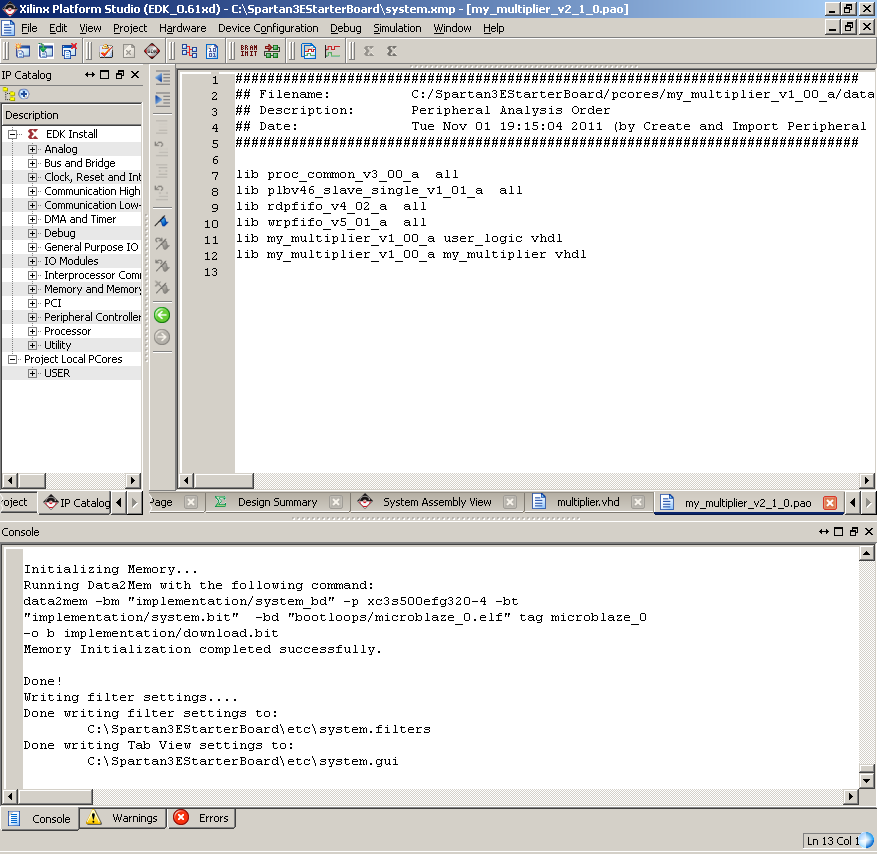Click the editor horizontal scrollbar right arrow
This screenshot has height=854, width=877.
click(x=866, y=480)
